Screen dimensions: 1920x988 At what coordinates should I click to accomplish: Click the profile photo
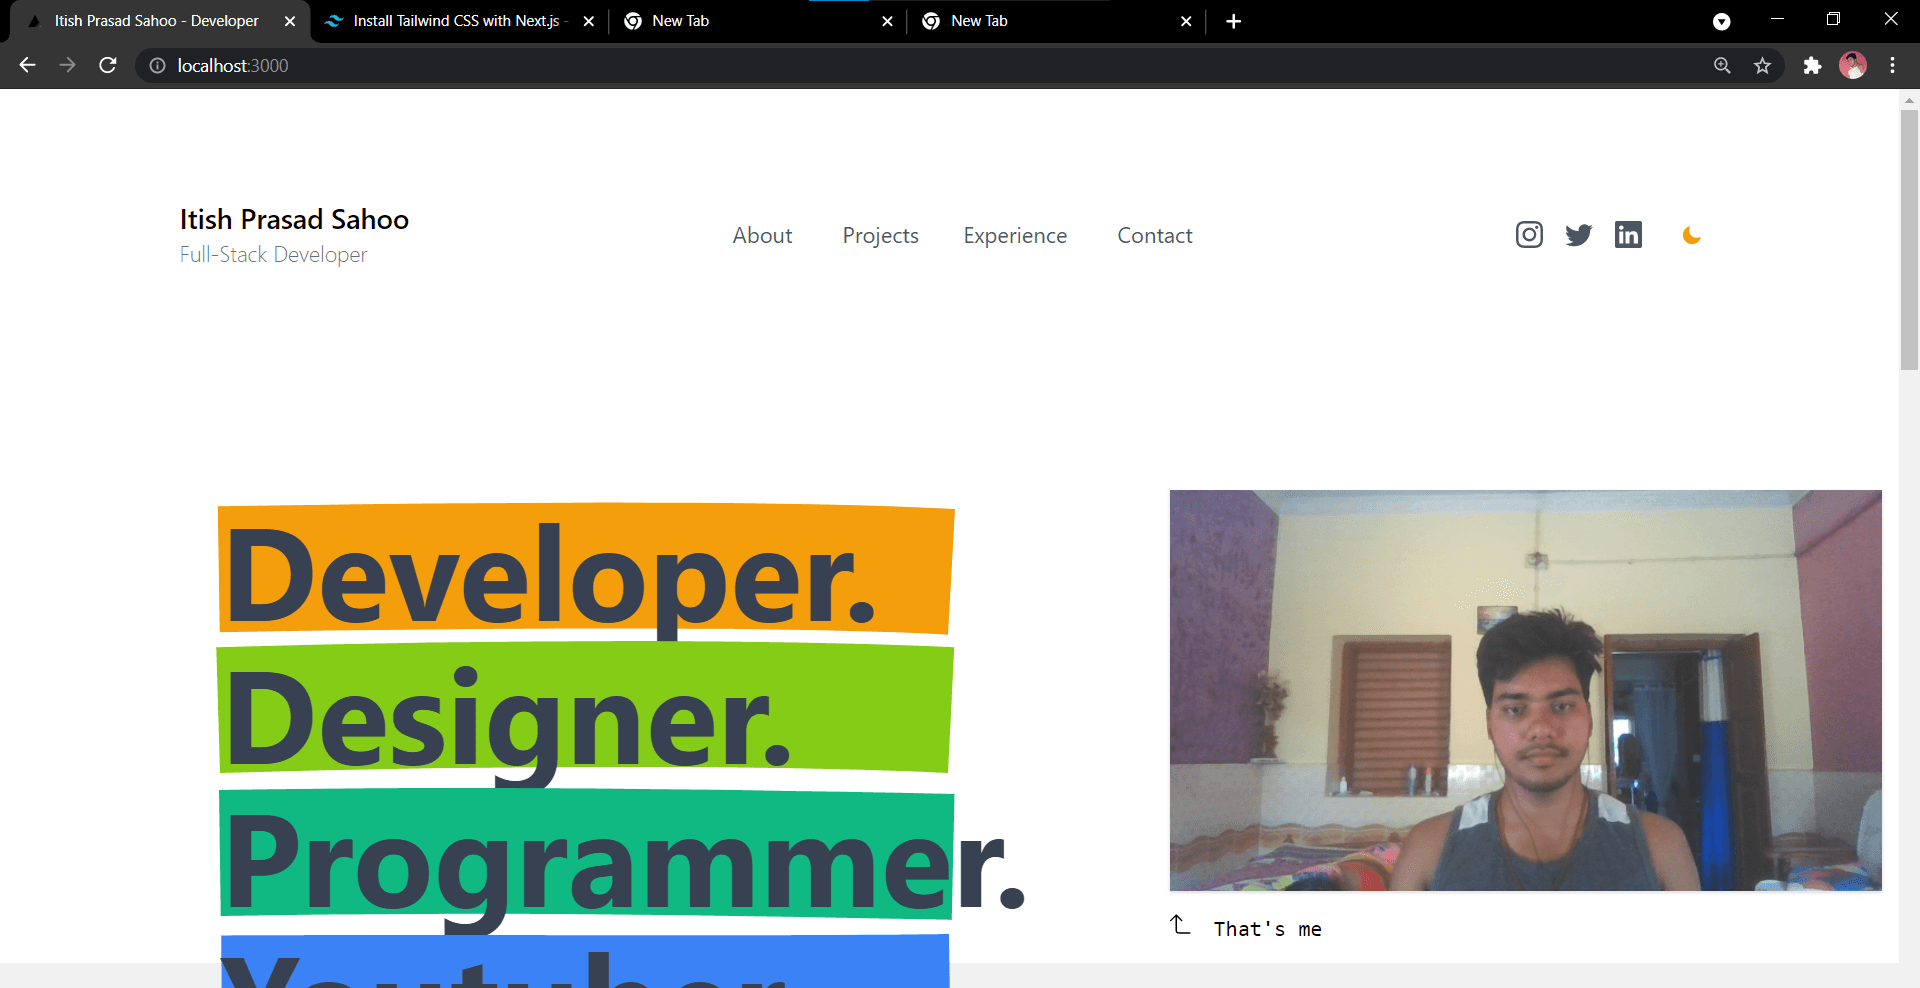(1526, 690)
